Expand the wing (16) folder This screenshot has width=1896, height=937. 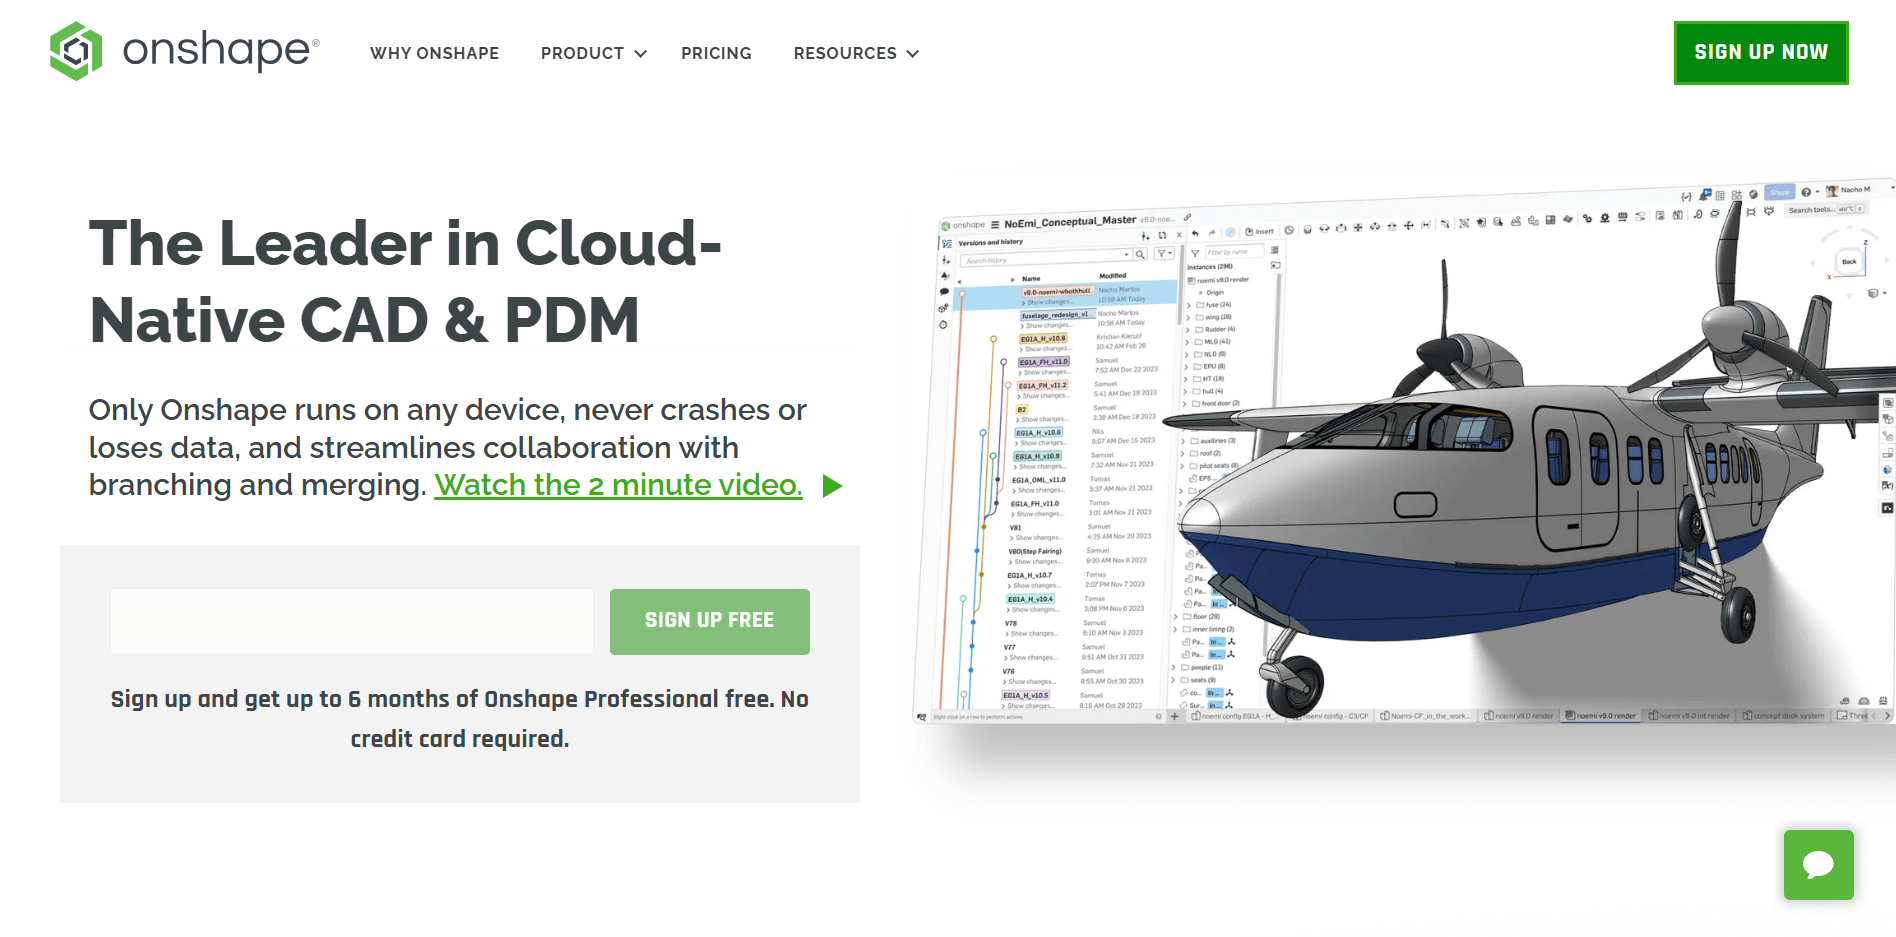[1188, 317]
